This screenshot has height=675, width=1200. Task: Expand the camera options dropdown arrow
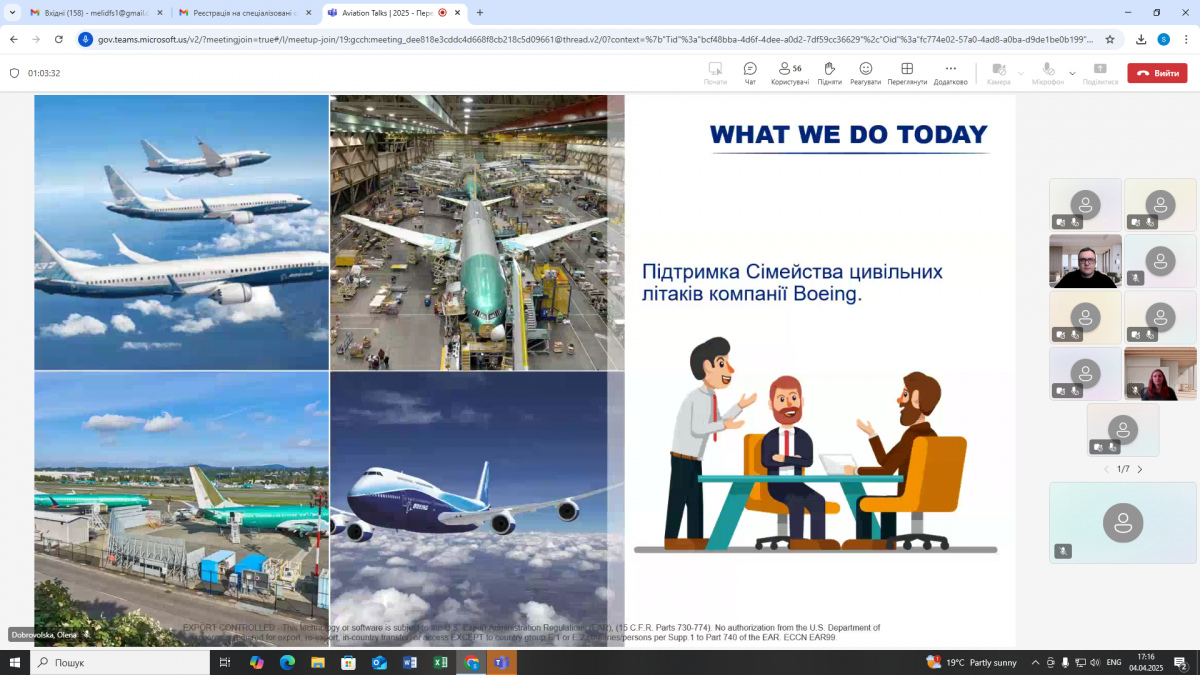(x=1021, y=73)
